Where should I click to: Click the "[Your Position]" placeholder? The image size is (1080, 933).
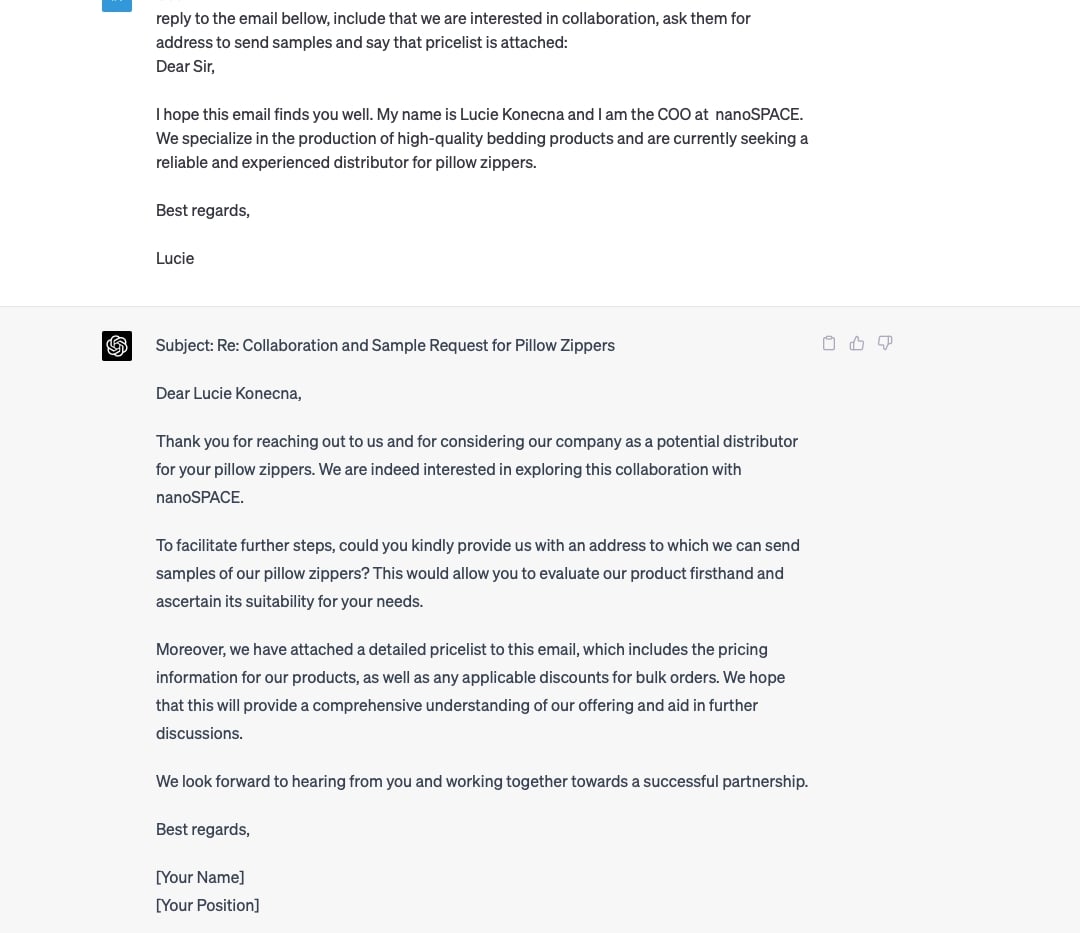coord(207,905)
